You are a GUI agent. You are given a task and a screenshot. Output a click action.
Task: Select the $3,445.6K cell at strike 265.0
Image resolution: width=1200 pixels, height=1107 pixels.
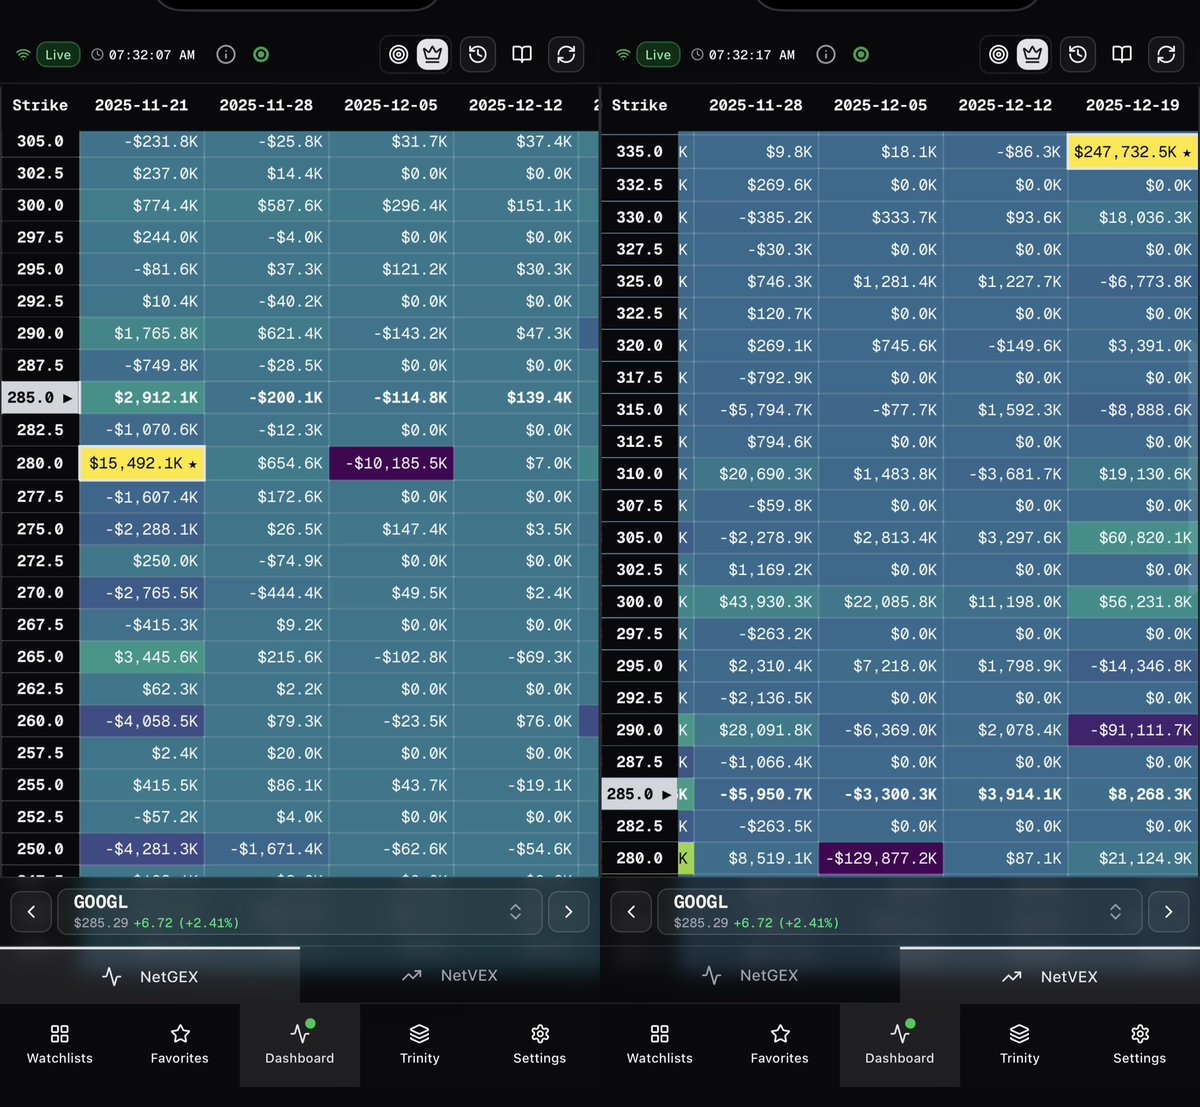(x=142, y=657)
